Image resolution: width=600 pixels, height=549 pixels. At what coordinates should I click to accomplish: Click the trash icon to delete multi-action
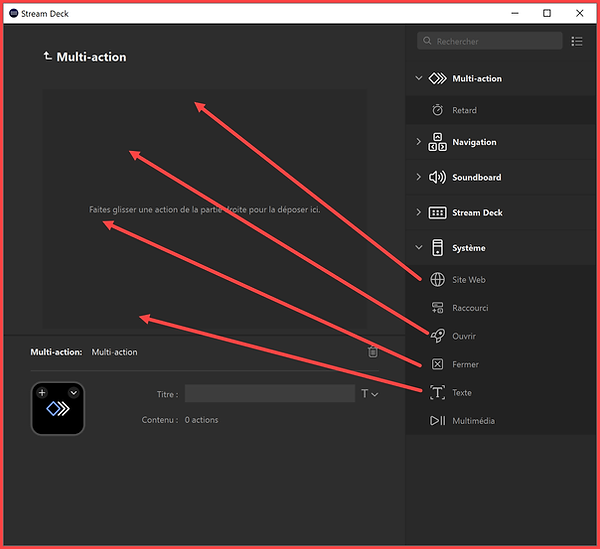pyautogui.click(x=373, y=352)
